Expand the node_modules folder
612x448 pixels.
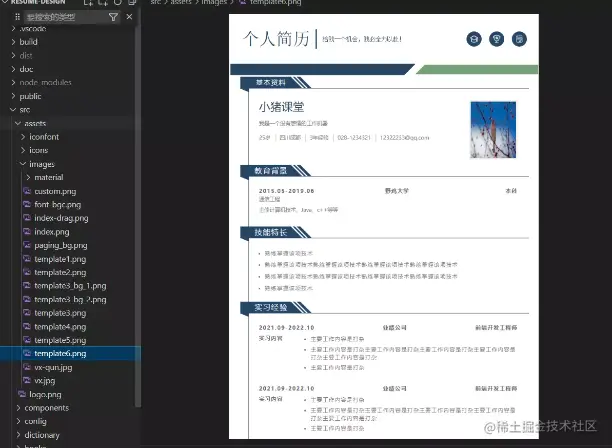click(45, 82)
